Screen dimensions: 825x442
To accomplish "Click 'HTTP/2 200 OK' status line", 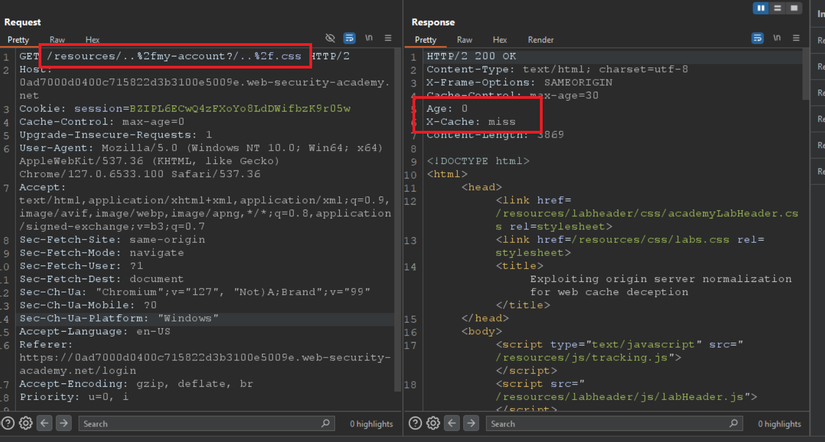I will (x=471, y=56).
